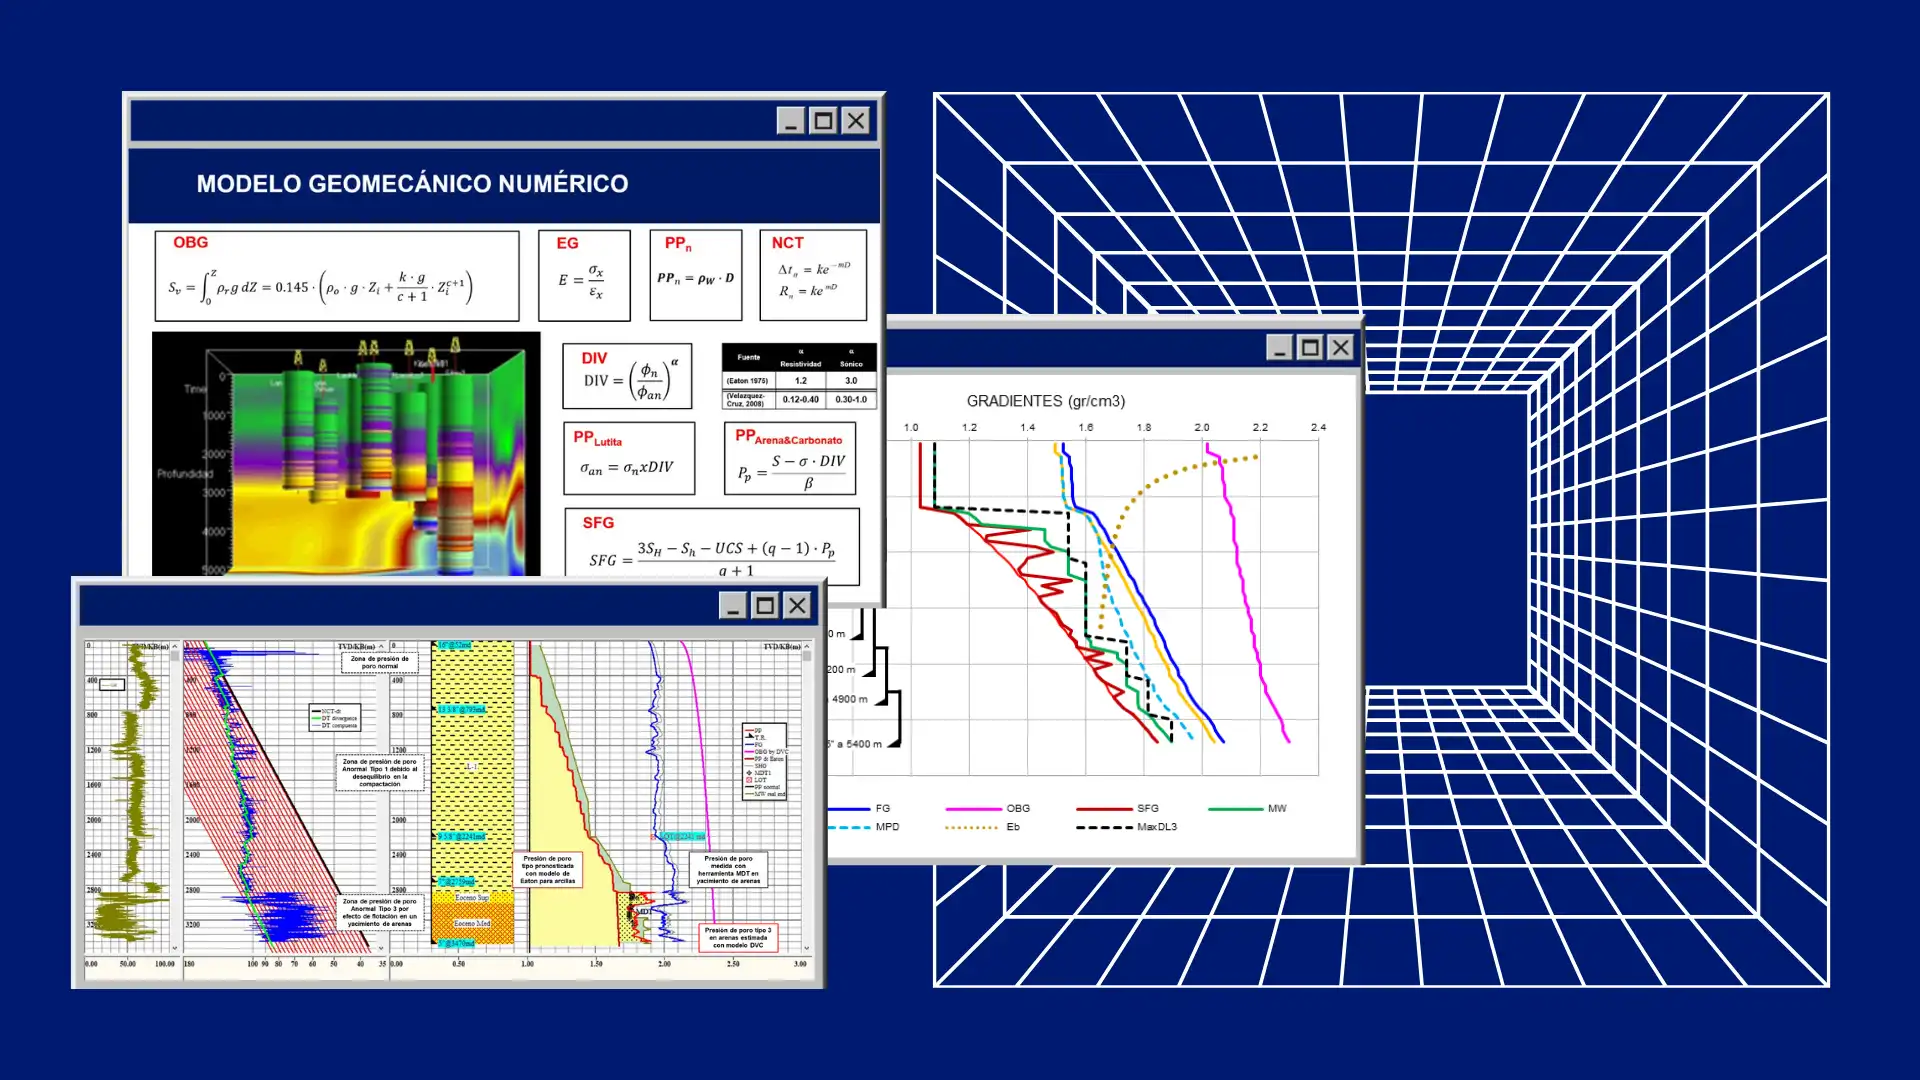Screen dimensions: 1920x1080
Task: Close the Modelo Geomecánico Numérico window
Action: (856, 121)
